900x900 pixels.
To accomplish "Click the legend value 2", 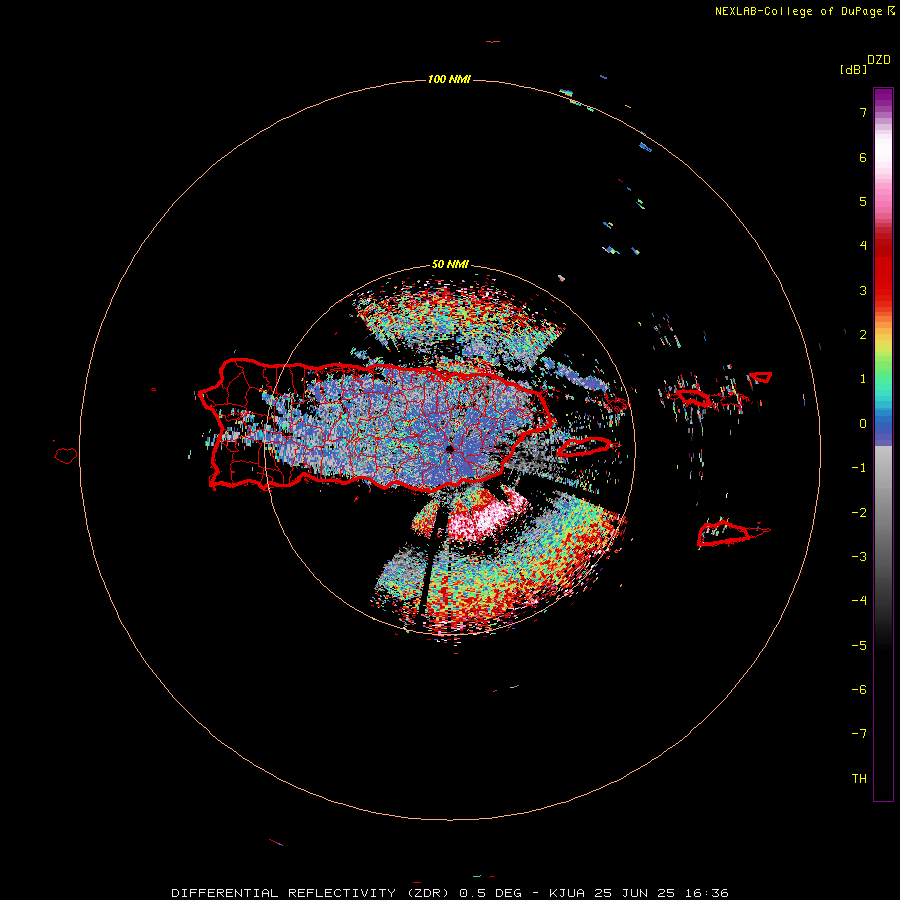I will (x=863, y=335).
